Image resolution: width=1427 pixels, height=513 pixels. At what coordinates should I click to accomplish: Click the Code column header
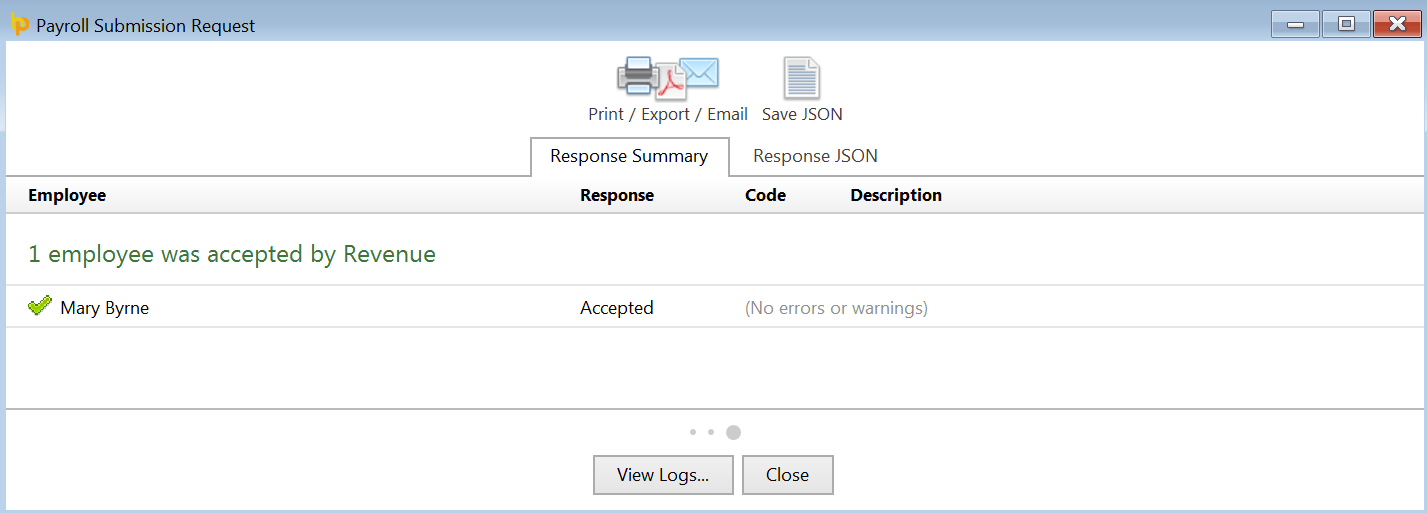[766, 195]
